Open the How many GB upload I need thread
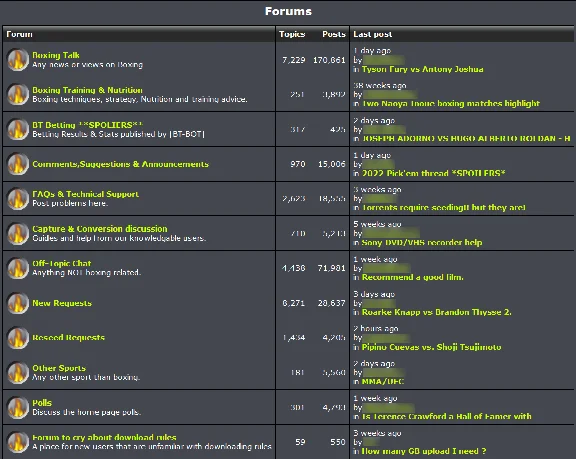 [x=424, y=451]
